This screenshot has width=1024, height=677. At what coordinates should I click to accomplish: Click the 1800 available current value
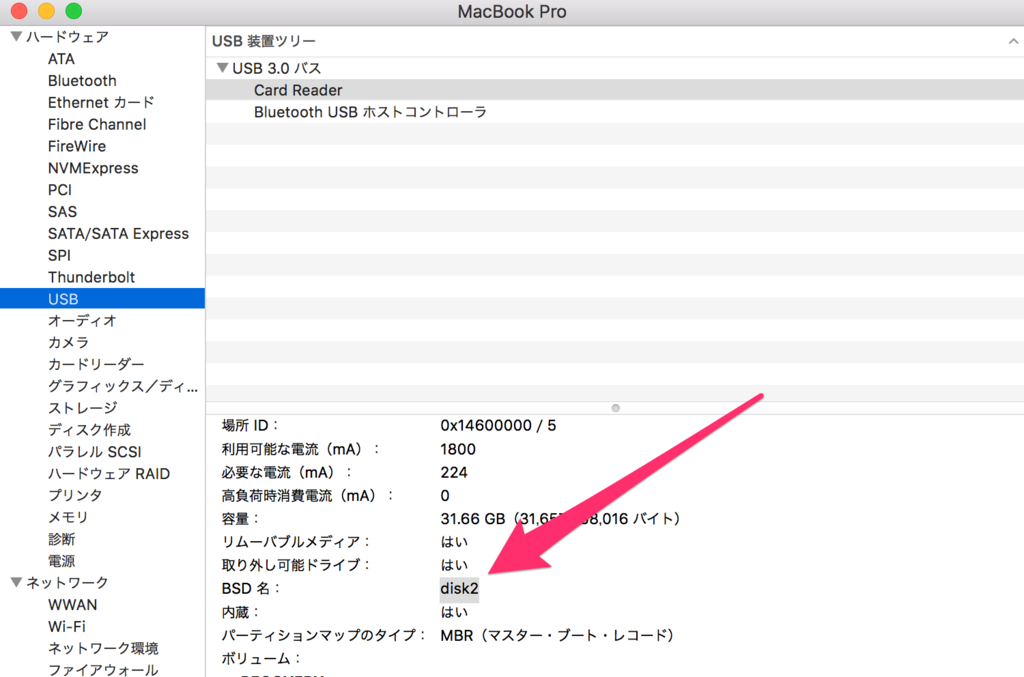click(458, 449)
